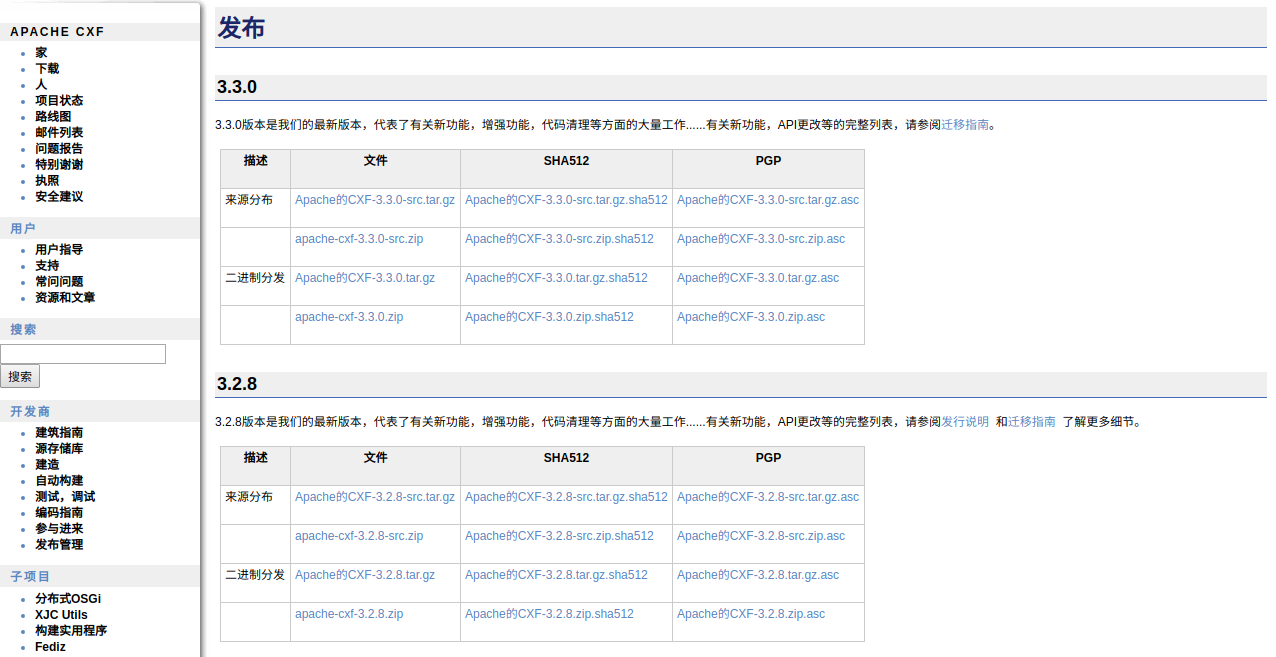Open 迁移指南 link in the 3.2.8 section
The image size is (1276, 657).
1032,422
